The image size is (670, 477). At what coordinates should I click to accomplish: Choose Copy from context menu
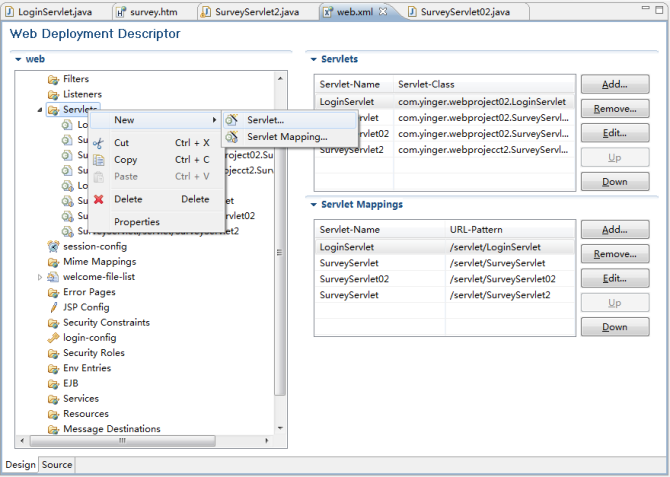coord(156,159)
